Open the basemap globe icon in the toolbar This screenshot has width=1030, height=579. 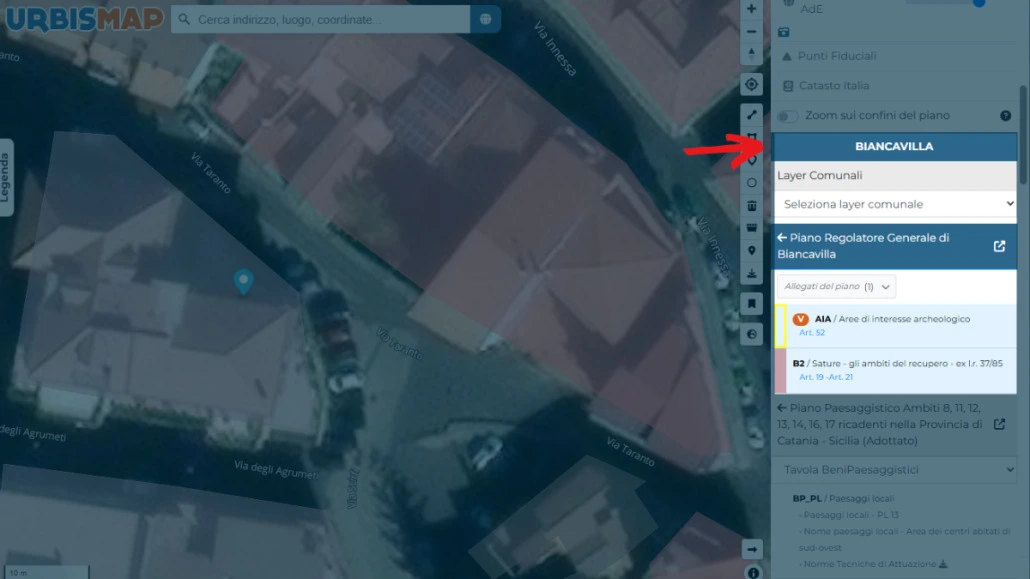(x=751, y=334)
